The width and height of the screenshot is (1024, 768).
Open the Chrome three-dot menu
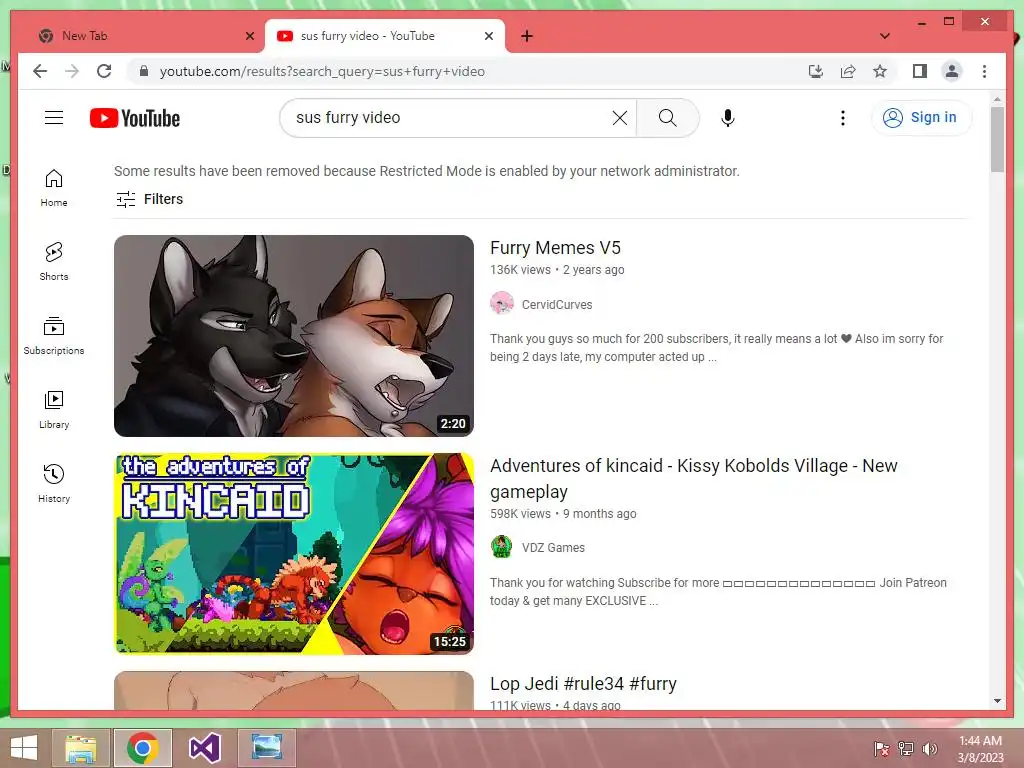pyautogui.click(x=984, y=71)
